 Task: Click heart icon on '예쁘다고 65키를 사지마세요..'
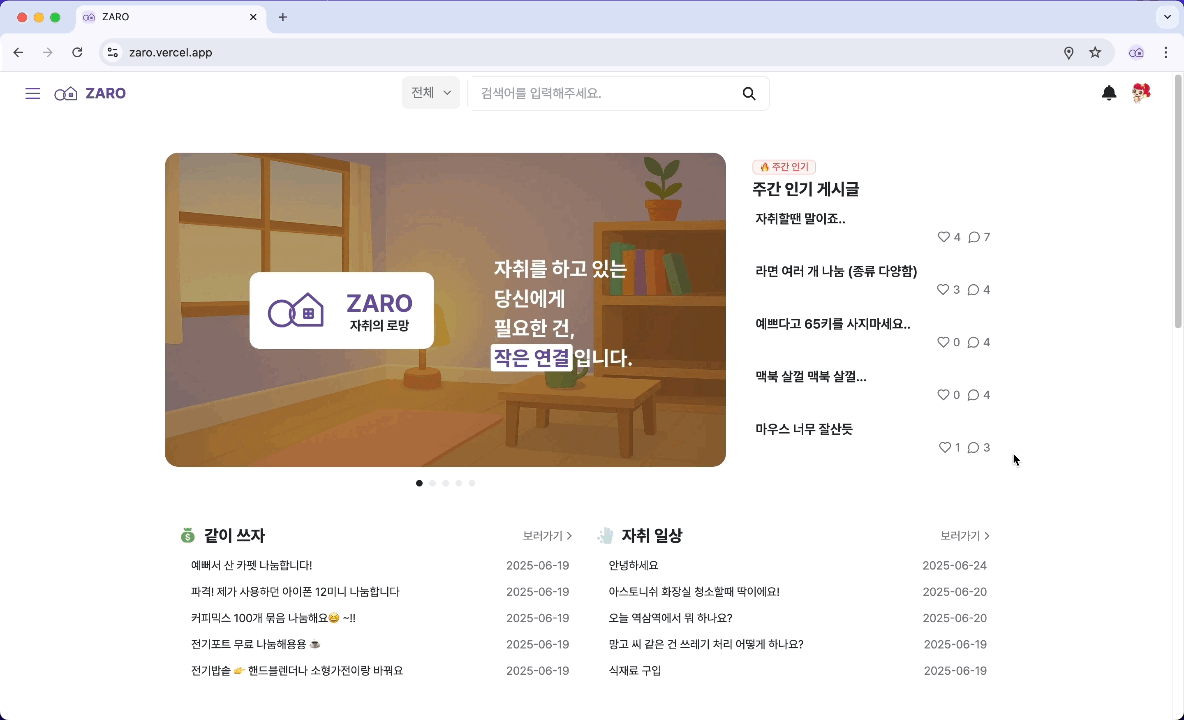(942, 343)
